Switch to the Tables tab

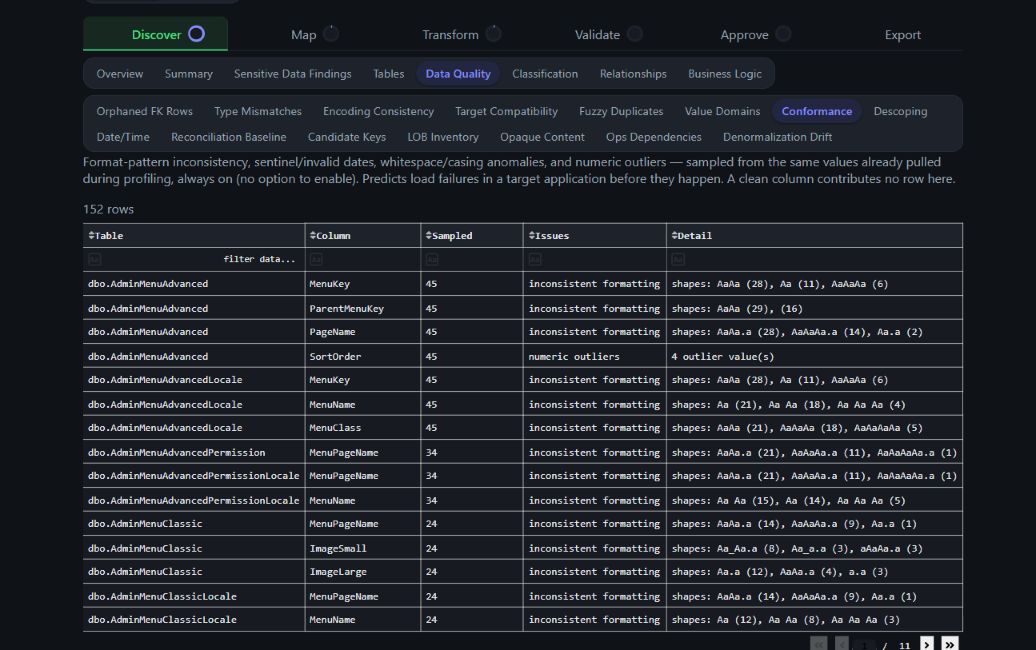[x=388, y=74]
